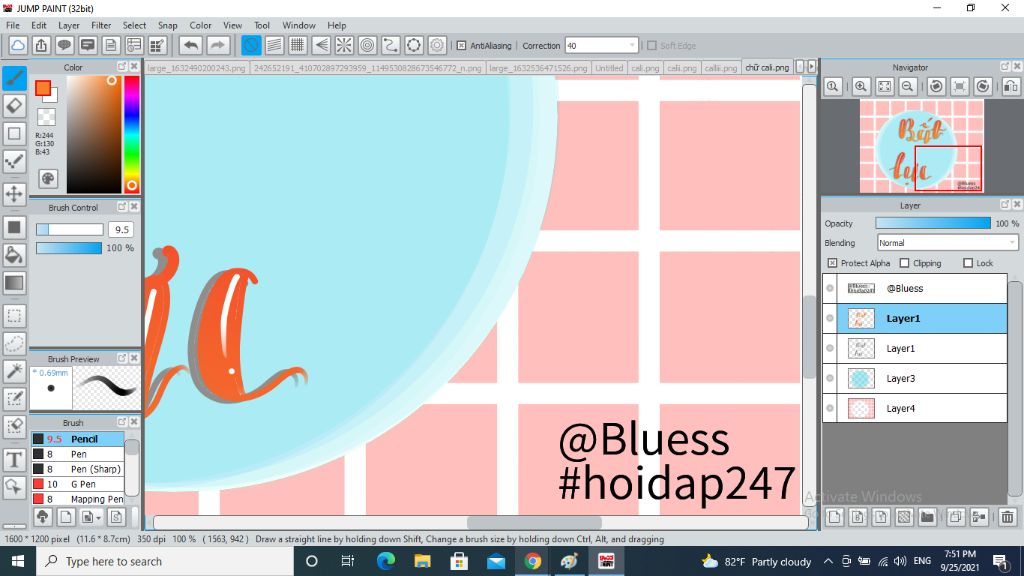This screenshot has width=1024, height=576.
Task: Enable the concentric circle snap icon
Action: [367, 45]
